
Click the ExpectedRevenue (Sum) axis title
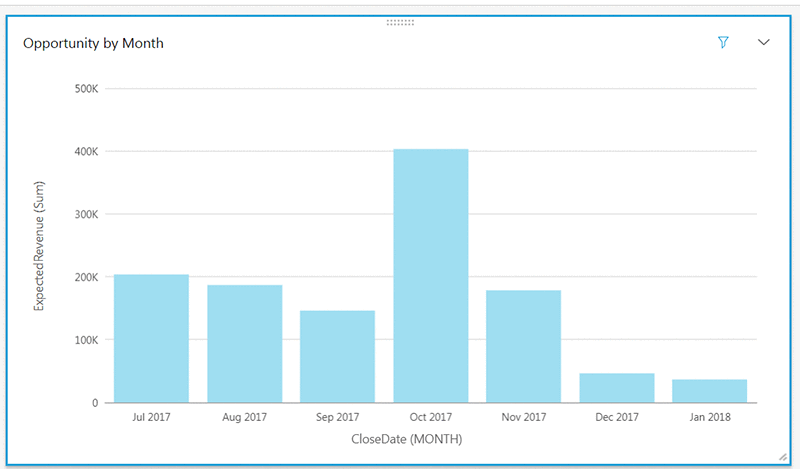[x=39, y=246]
